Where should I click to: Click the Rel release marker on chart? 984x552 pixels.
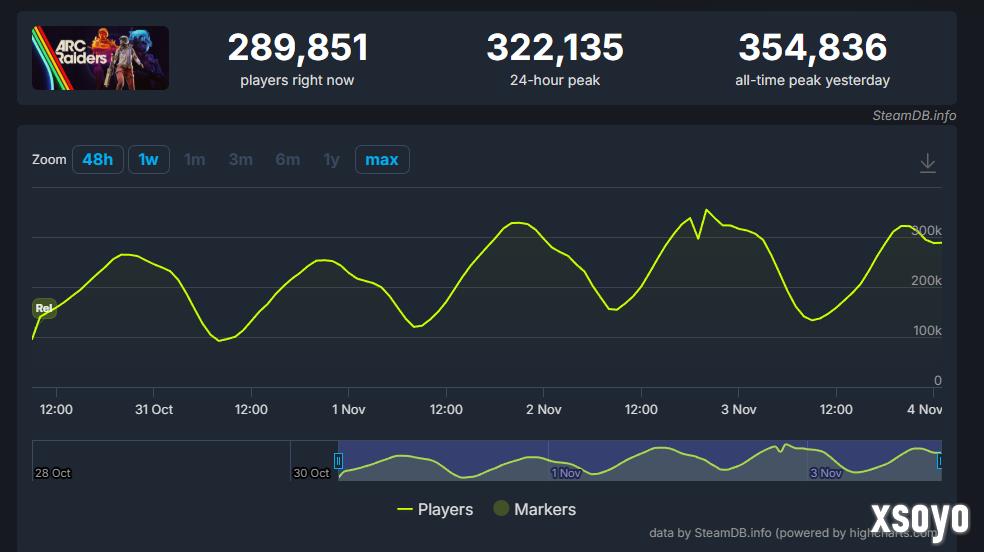point(44,308)
